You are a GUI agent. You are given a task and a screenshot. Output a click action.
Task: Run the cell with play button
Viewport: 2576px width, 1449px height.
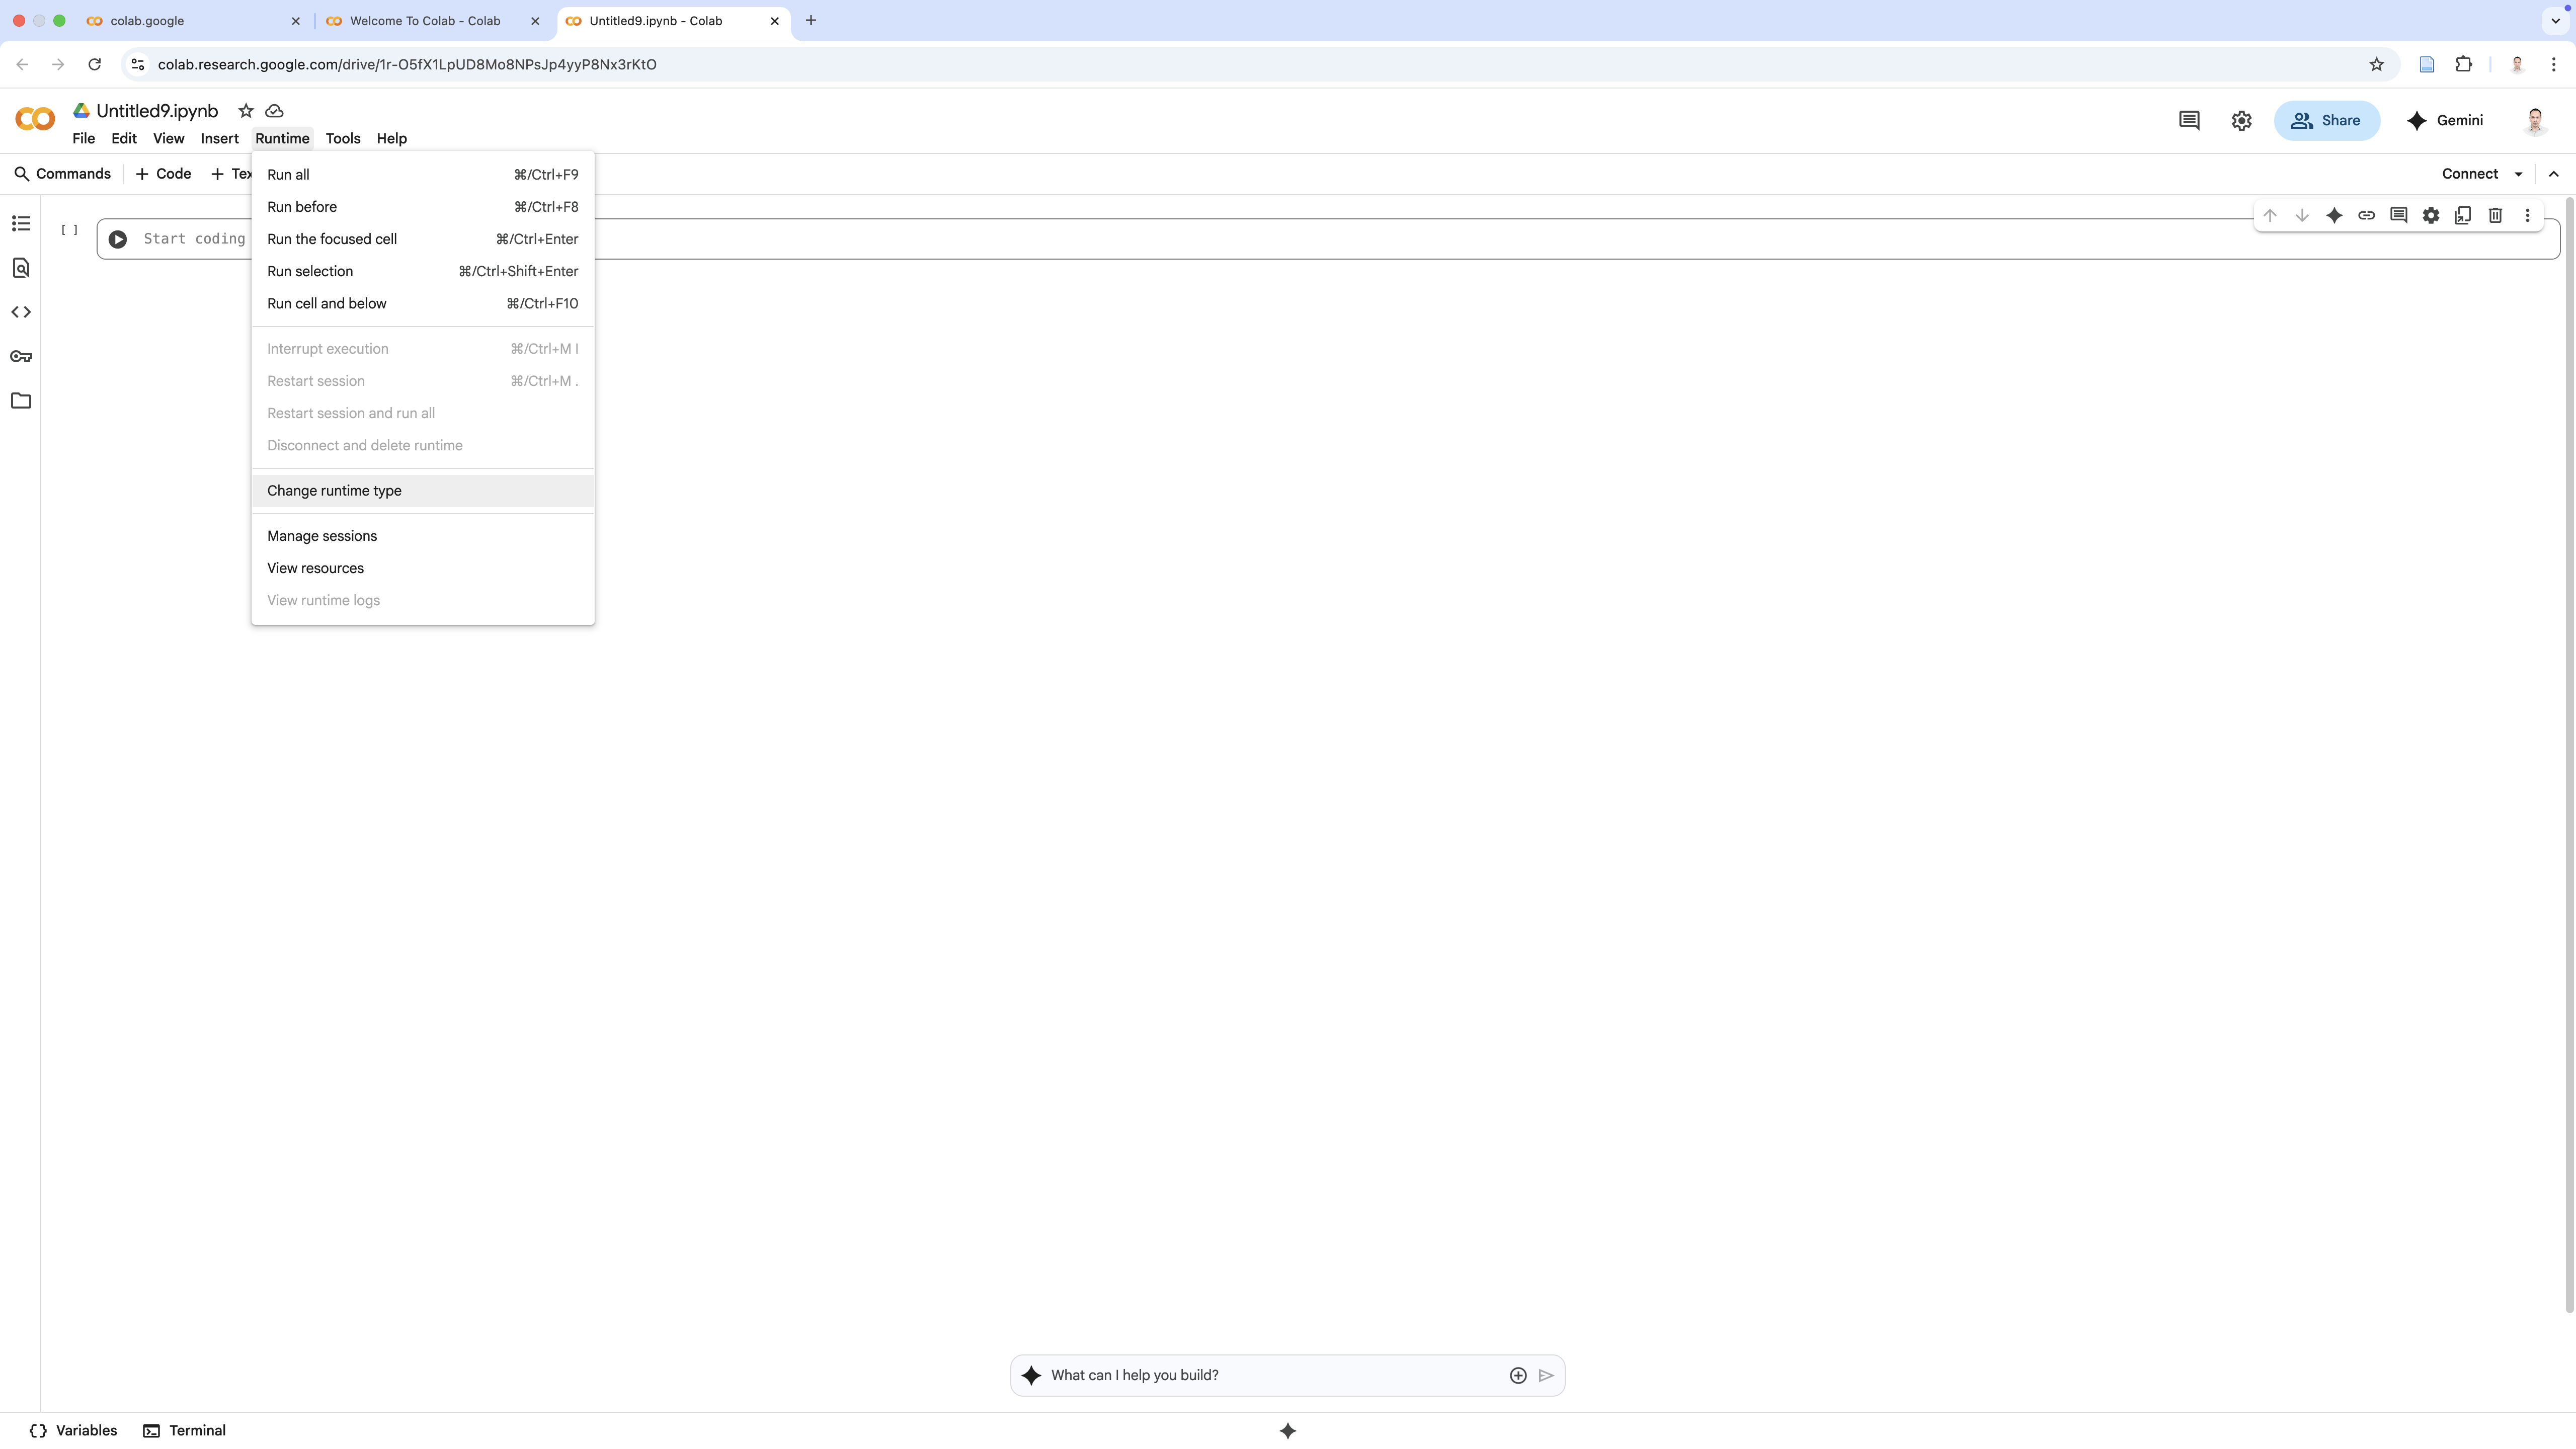click(x=118, y=239)
